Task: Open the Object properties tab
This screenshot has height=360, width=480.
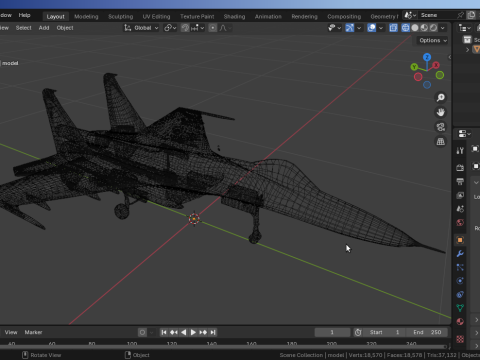Action: [x=460, y=240]
